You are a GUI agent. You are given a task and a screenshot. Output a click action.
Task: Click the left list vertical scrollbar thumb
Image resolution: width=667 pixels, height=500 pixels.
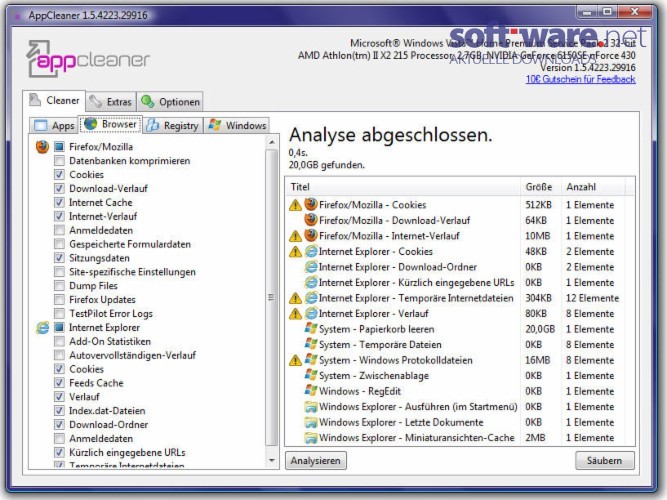[x=272, y=297]
